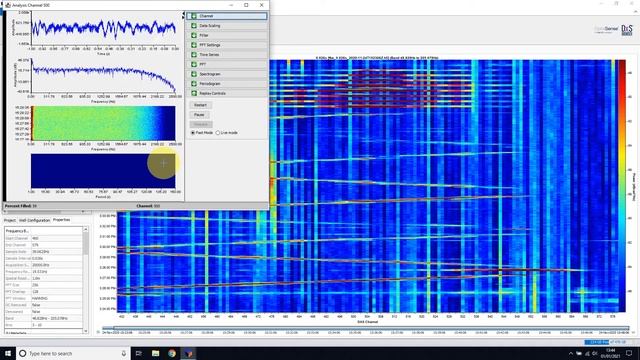Expand the FFT section
Screen dimensions: 640x360
[x=227, y=64]
